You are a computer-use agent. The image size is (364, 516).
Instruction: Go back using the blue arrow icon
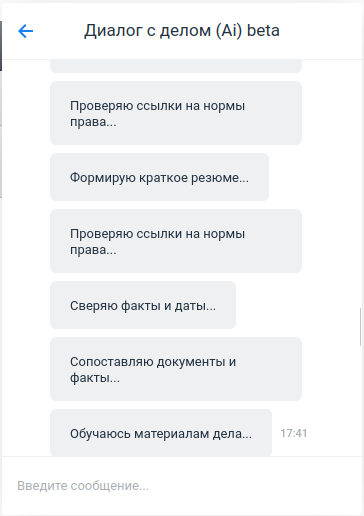pos(26,31)
